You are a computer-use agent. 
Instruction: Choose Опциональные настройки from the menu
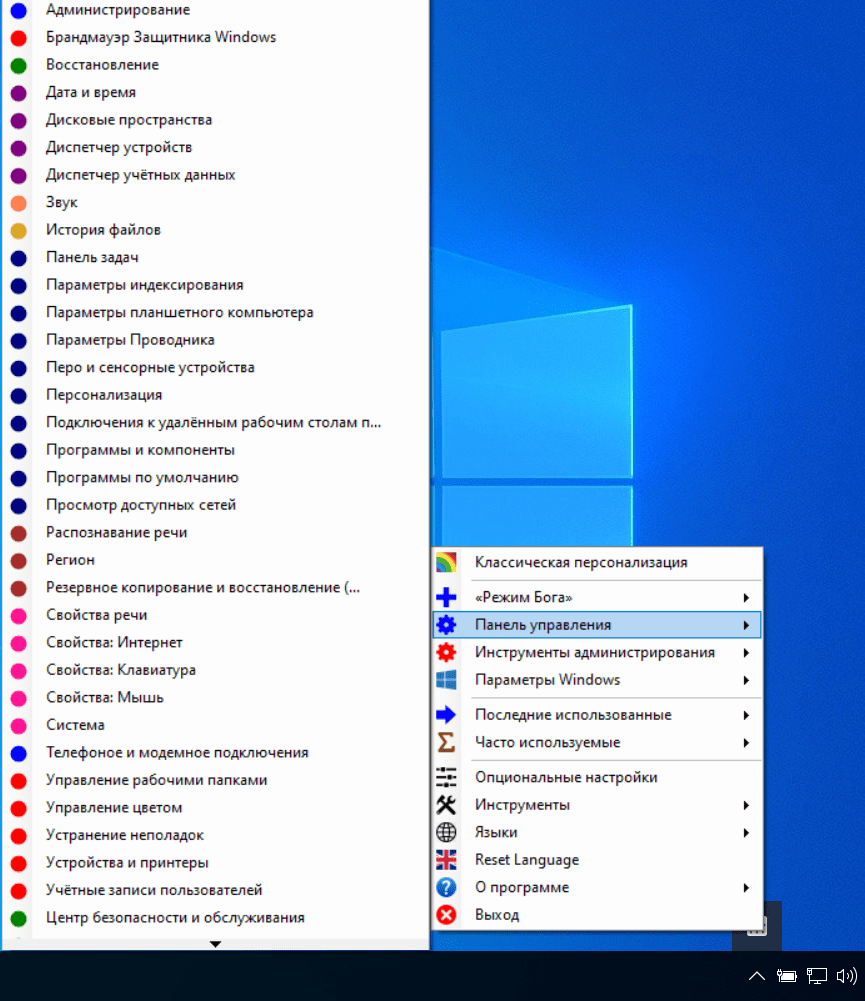tap(597, 778)
